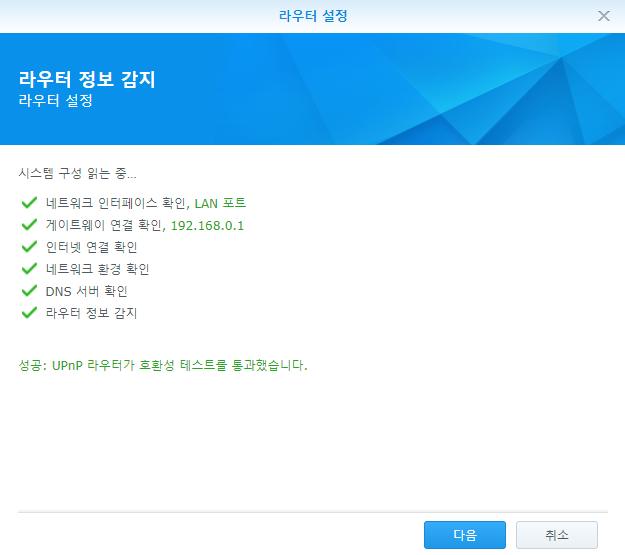Click the green UPnP success message
Viewport: 625px width, 555px height.
coord(163,365)
